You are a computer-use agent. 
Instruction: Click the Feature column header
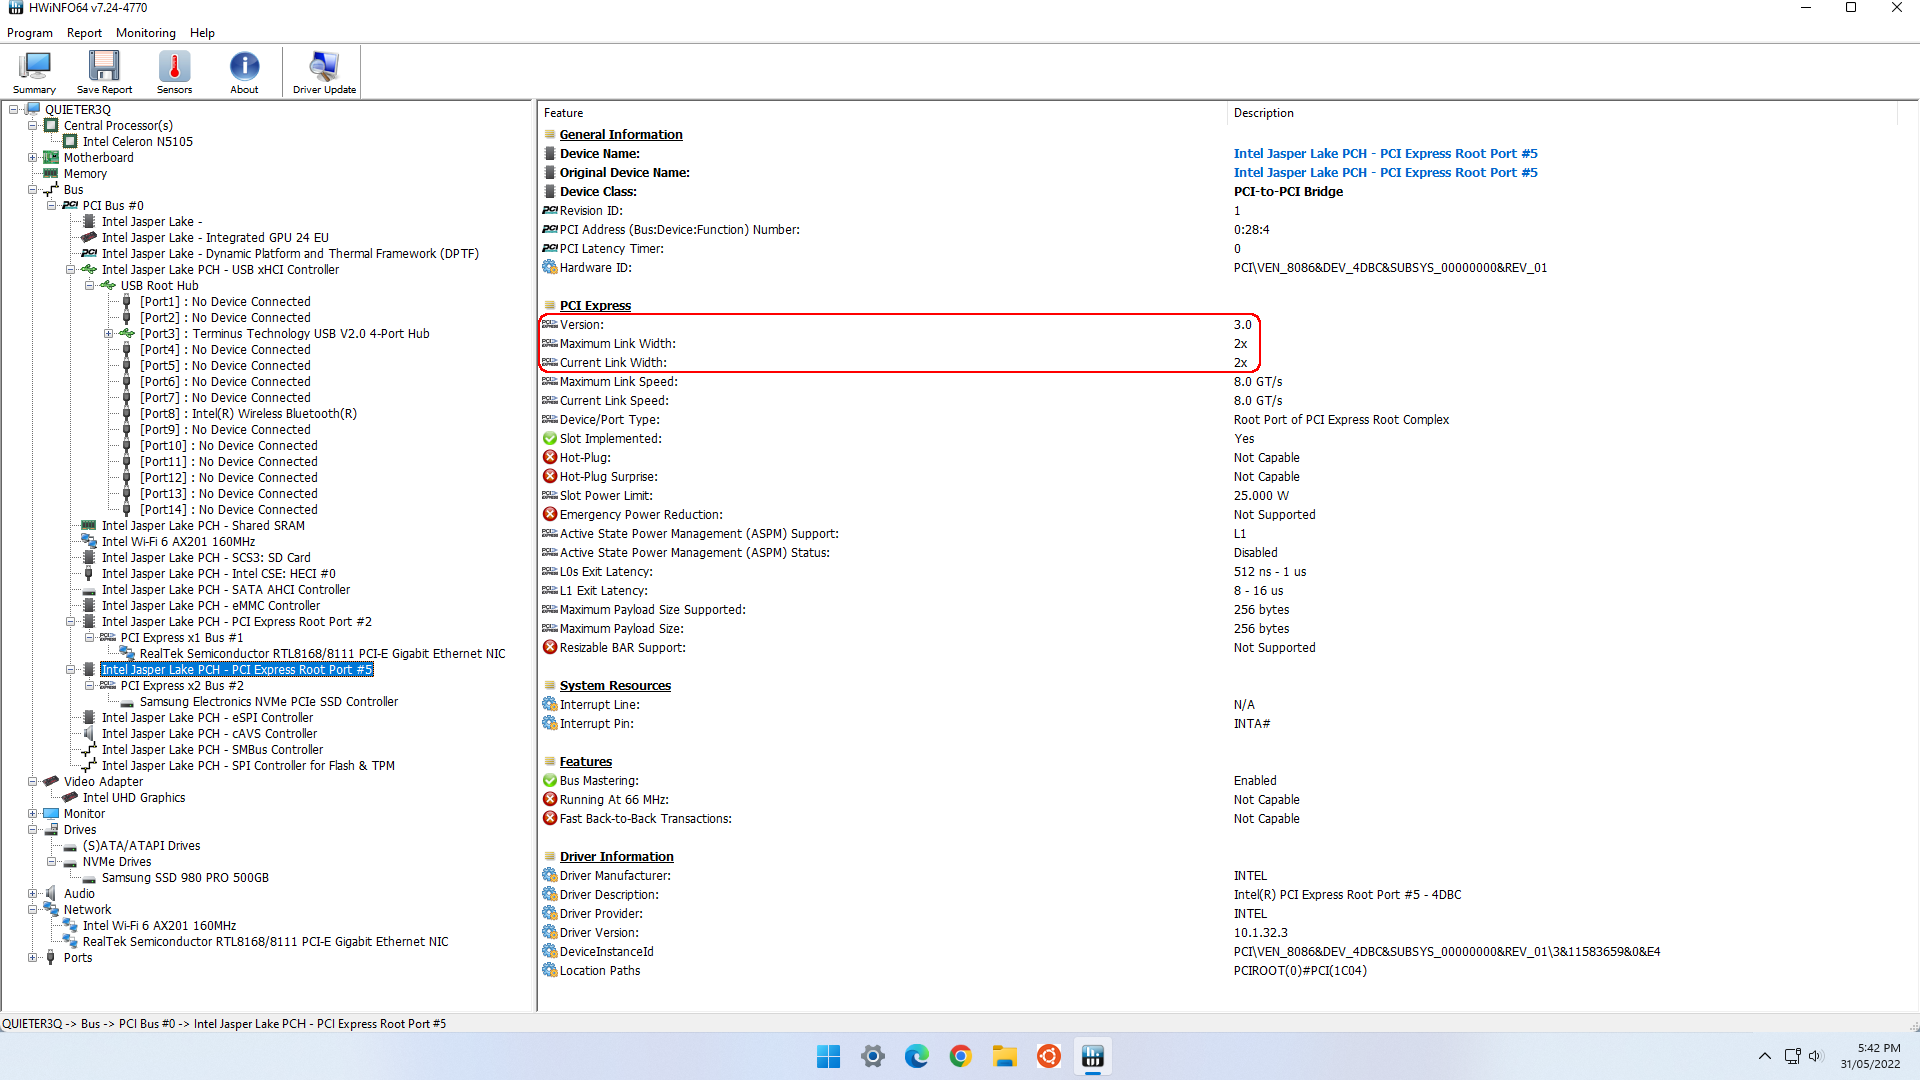pos(563,113)
